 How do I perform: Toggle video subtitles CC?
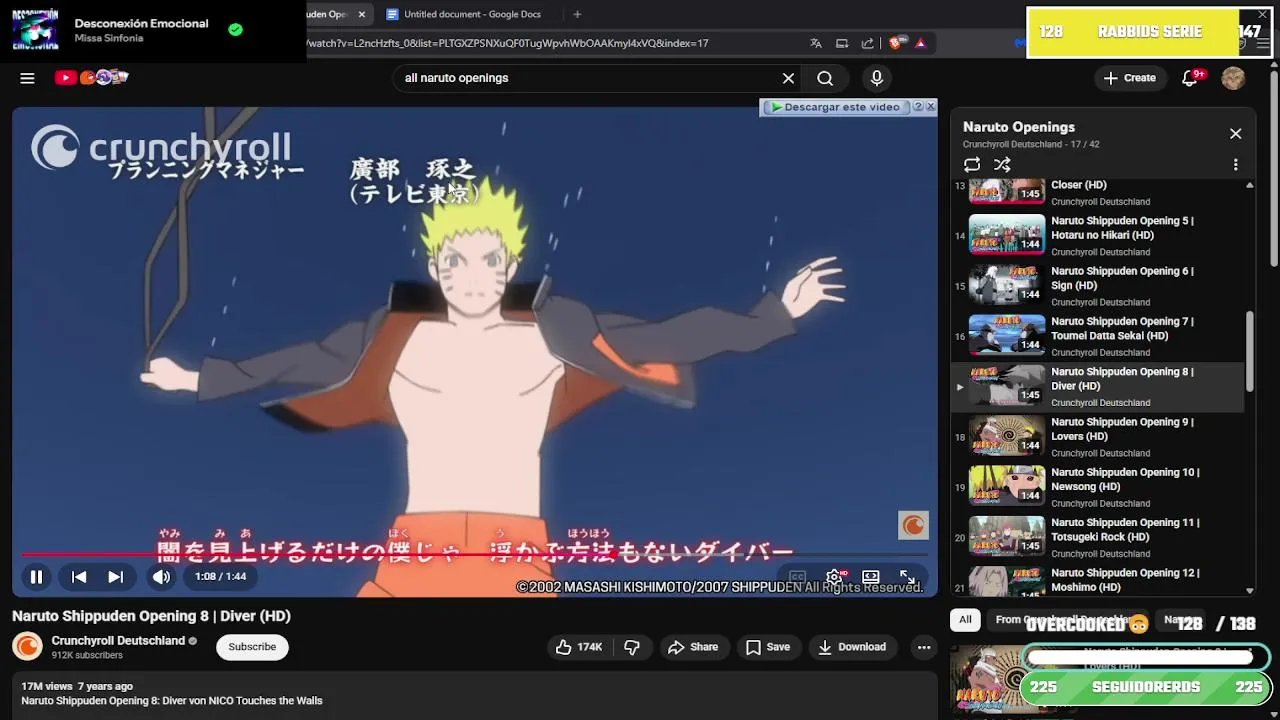(797, 577)
